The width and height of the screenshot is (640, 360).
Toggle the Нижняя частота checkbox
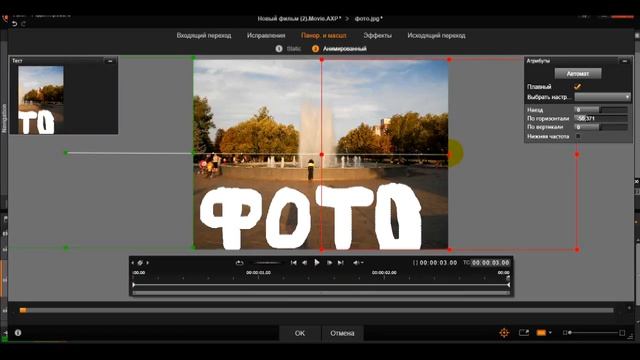click(x=578, y=136)
